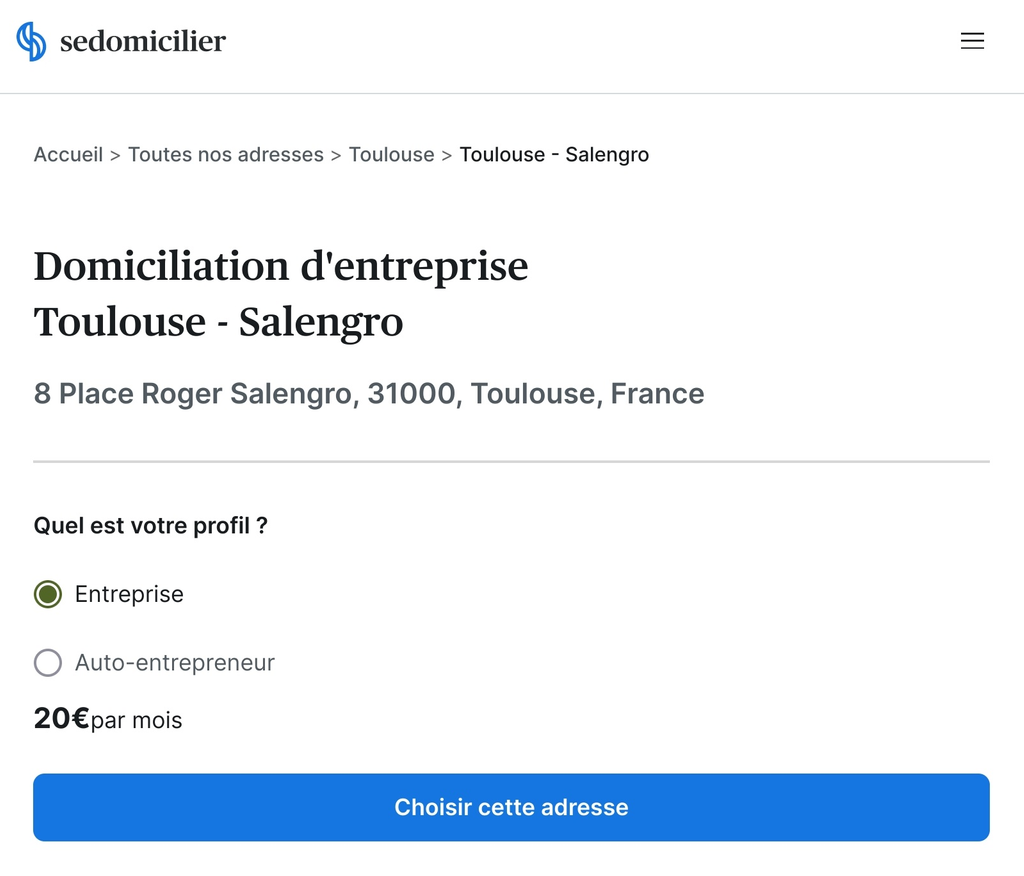Click the sedomicilier wordmark text

143,41
